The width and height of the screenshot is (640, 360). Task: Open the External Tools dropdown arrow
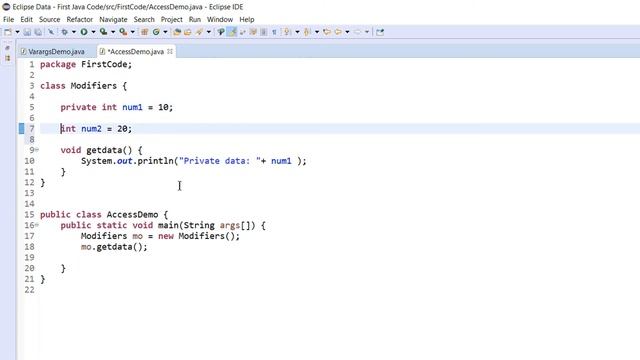click(132, 32)
